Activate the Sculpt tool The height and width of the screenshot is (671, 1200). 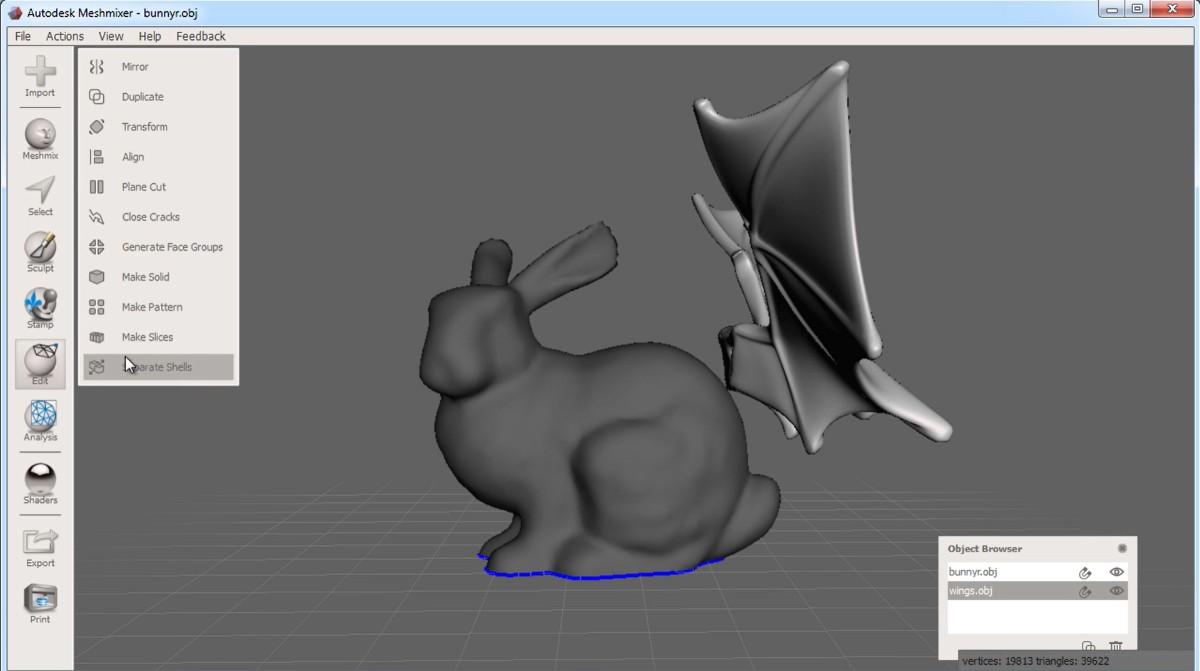[x=40, y=252]
